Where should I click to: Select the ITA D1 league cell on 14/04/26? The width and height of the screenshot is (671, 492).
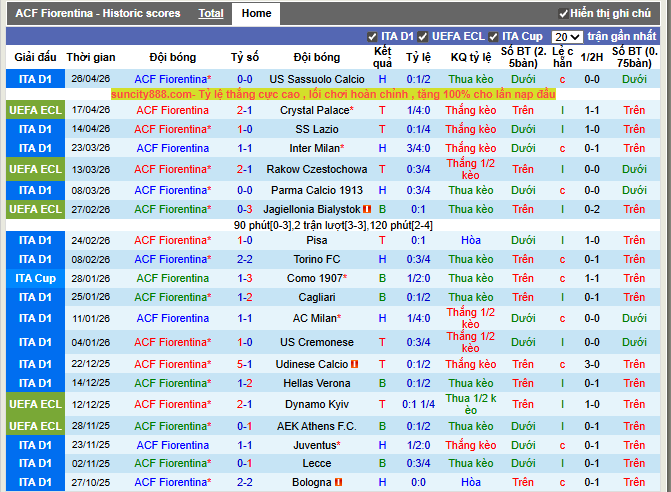click(x=36, y=129)
